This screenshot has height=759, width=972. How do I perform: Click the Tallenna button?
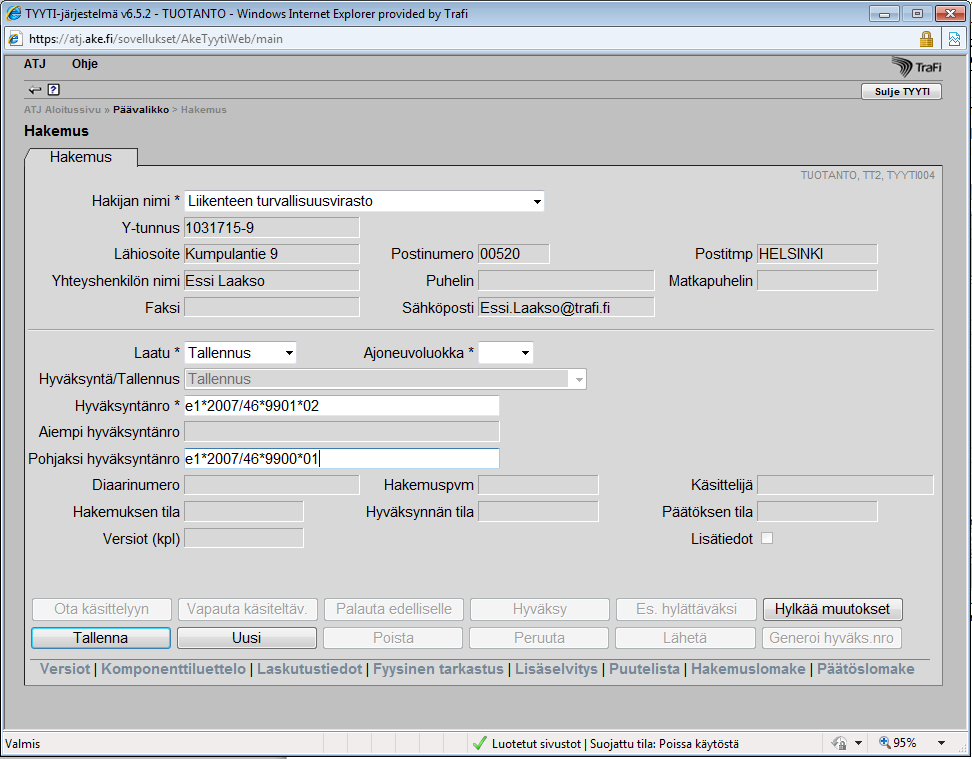tap(100, 637)
